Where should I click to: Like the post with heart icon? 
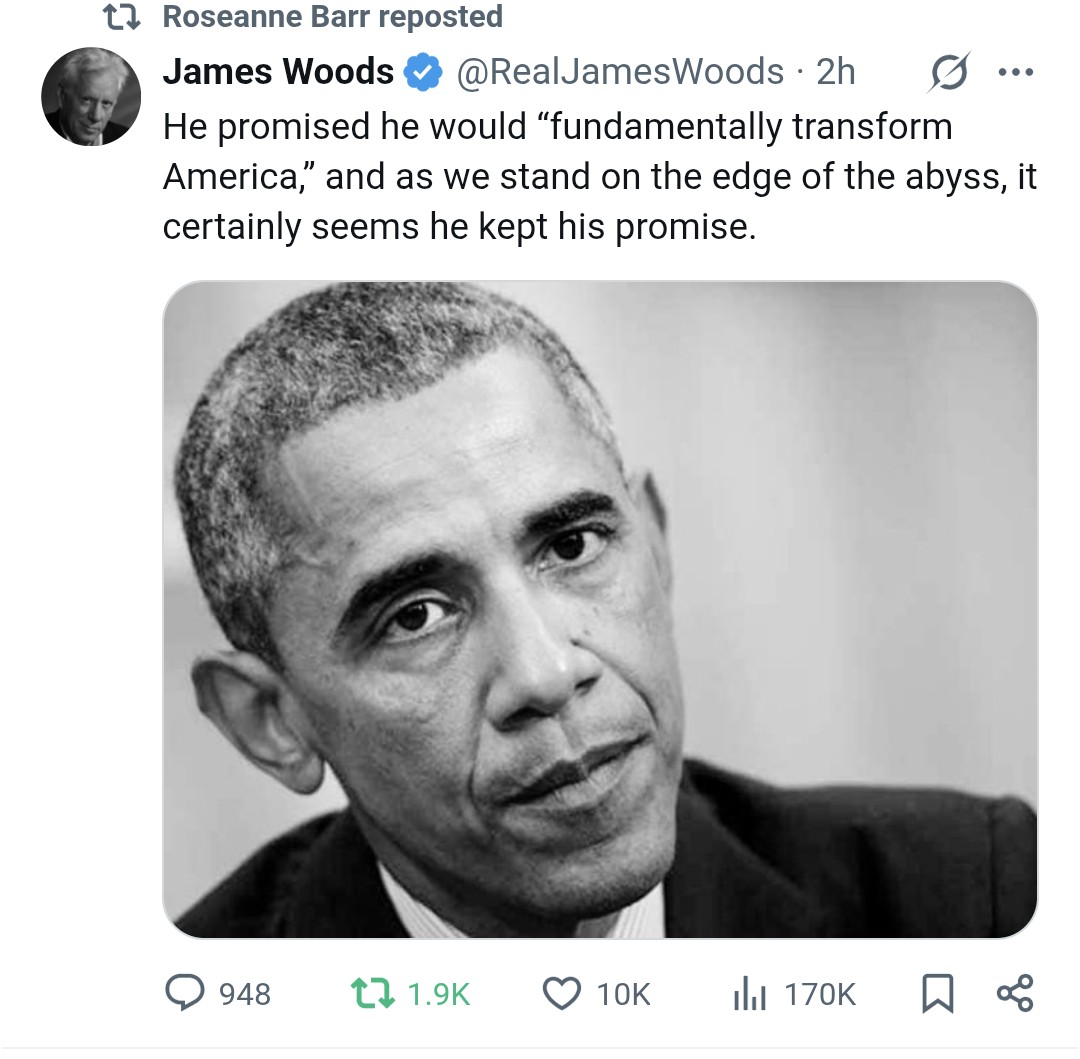tap(561, 994)
